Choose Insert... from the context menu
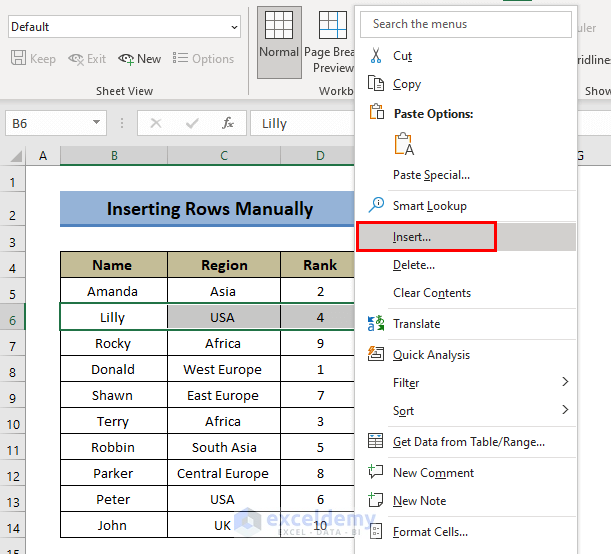The height and width of the screenshot is (554, 611). tap(412, 237)
